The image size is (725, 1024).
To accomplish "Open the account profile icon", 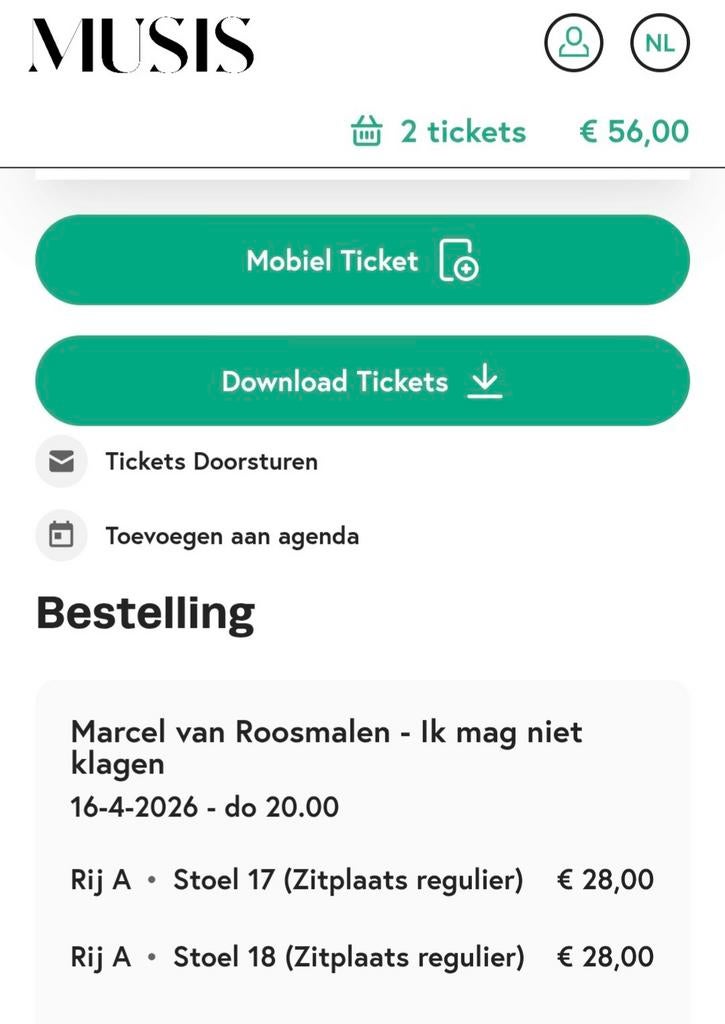I will [x=572, y=43].
